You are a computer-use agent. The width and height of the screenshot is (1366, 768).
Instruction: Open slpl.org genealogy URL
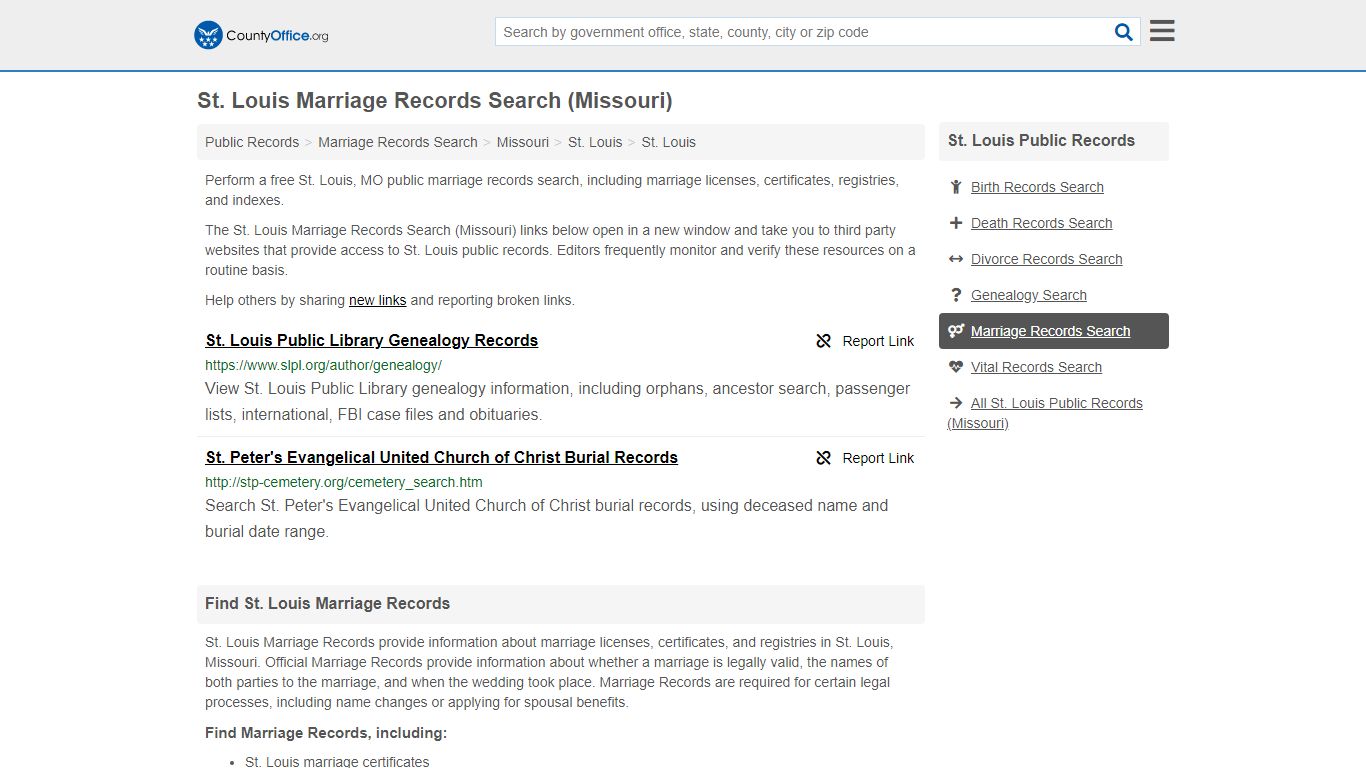(323, 365)
